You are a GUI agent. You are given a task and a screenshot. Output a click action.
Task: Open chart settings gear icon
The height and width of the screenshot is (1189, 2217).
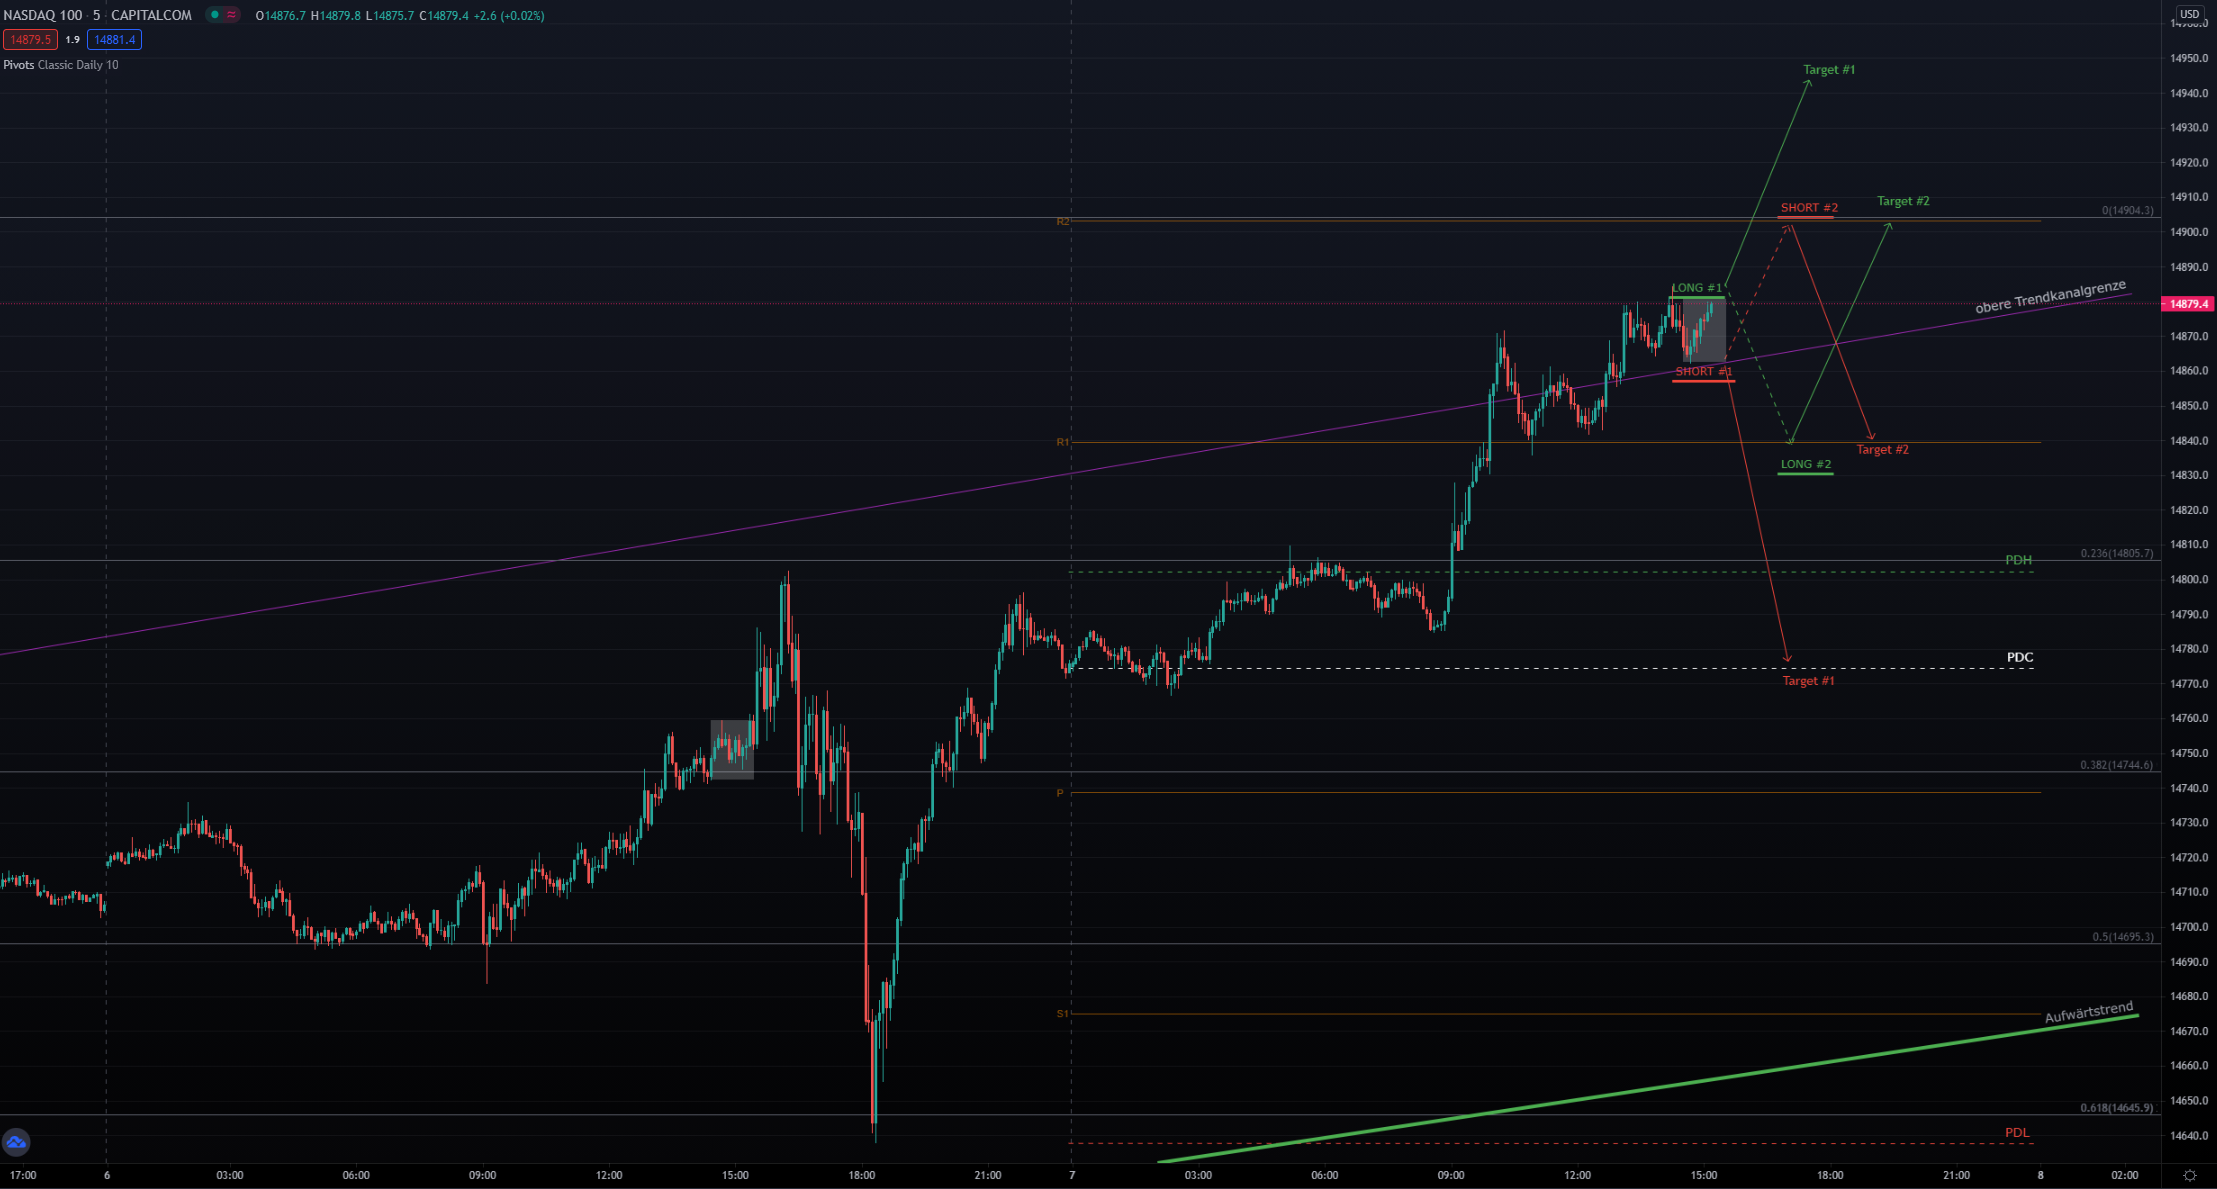pos(2190,1175)
